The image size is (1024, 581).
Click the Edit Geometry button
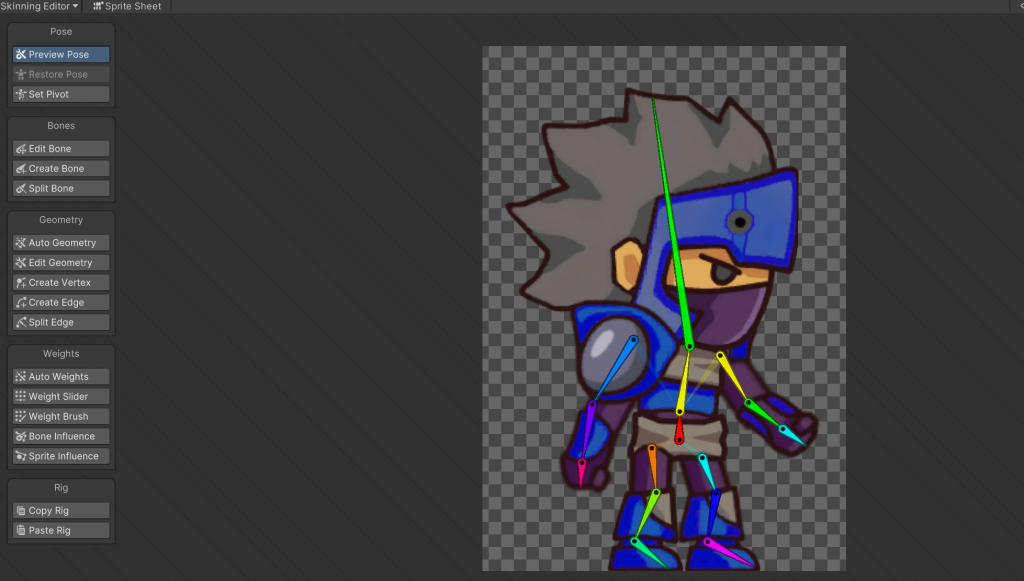pyautogui.click(x=61, y=263)
